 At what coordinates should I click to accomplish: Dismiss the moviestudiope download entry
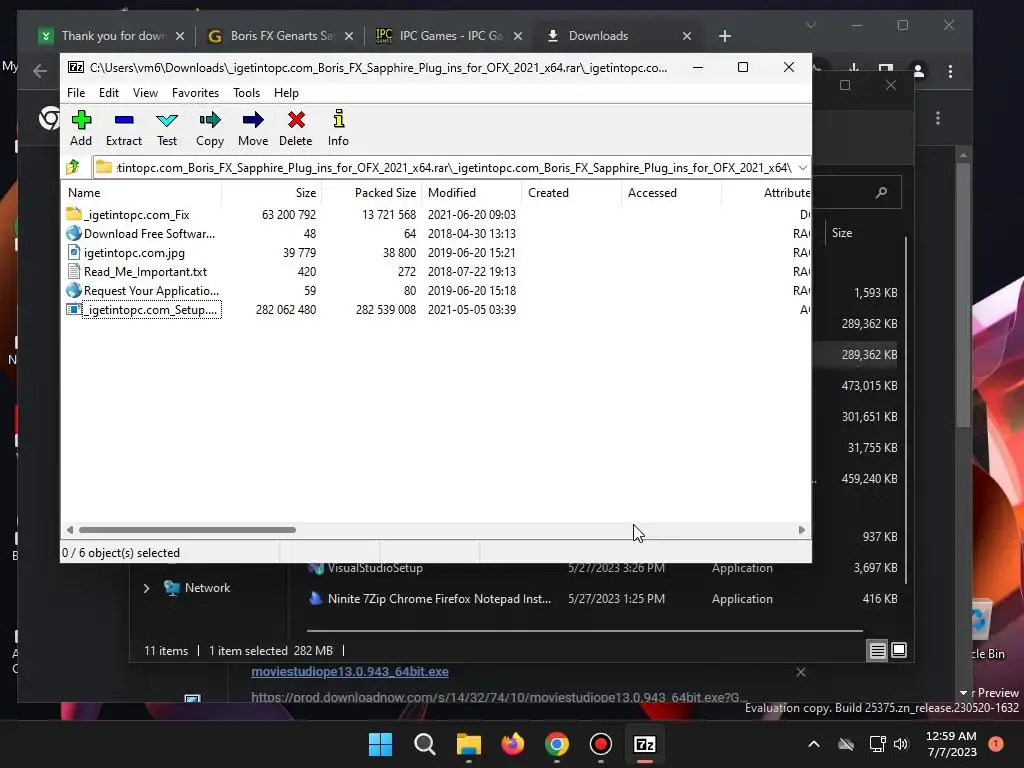point(801,672)
